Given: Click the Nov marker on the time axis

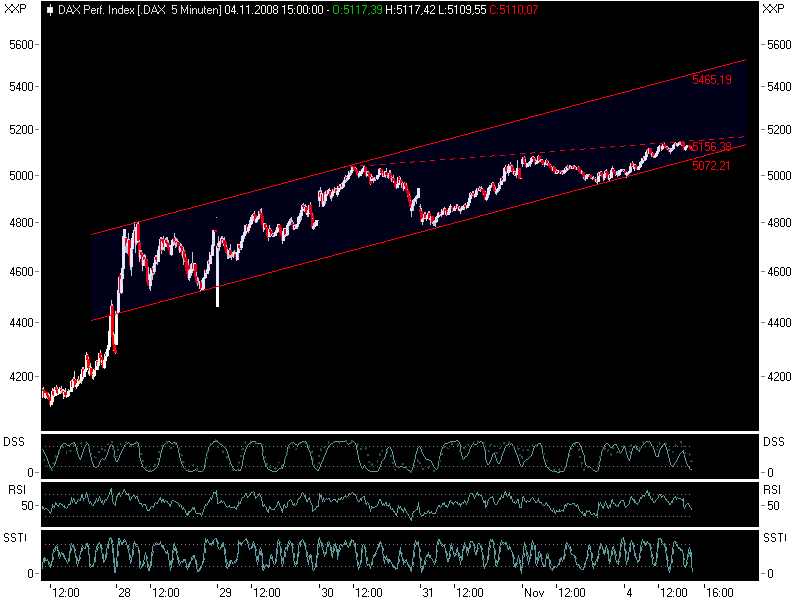Looking at the screenshot, I should [x=534, y=593].
